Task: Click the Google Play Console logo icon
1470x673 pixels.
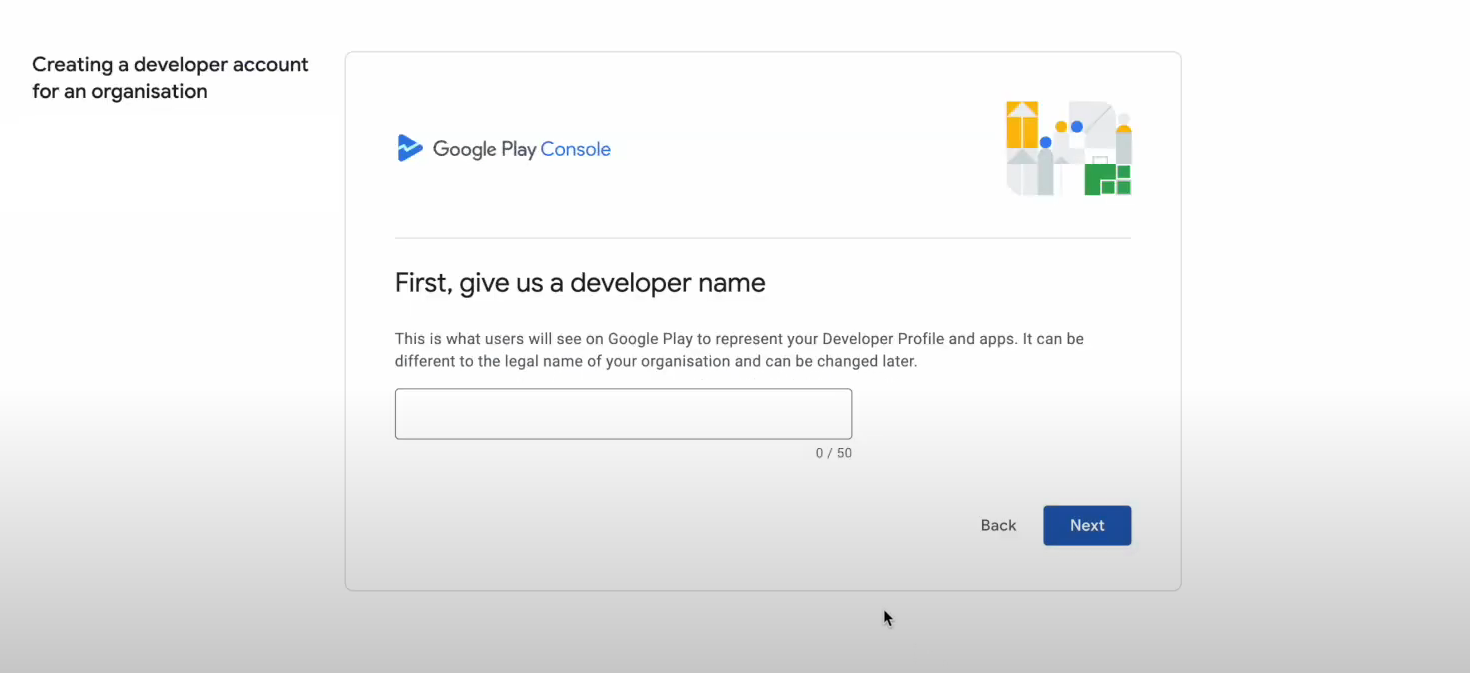Action: pyautogui.click(x=410, y=148)
